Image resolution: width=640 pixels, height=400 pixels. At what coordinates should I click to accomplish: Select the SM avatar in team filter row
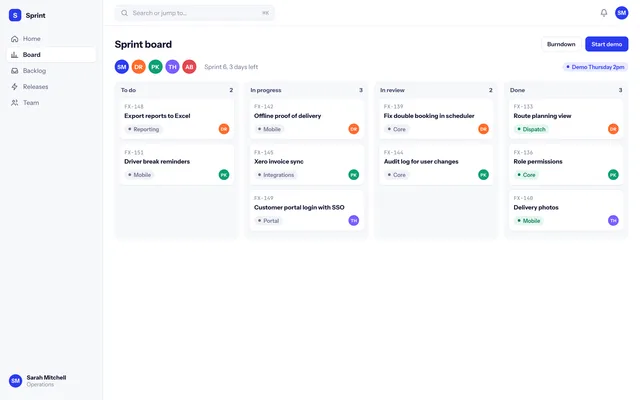[122, 67]
